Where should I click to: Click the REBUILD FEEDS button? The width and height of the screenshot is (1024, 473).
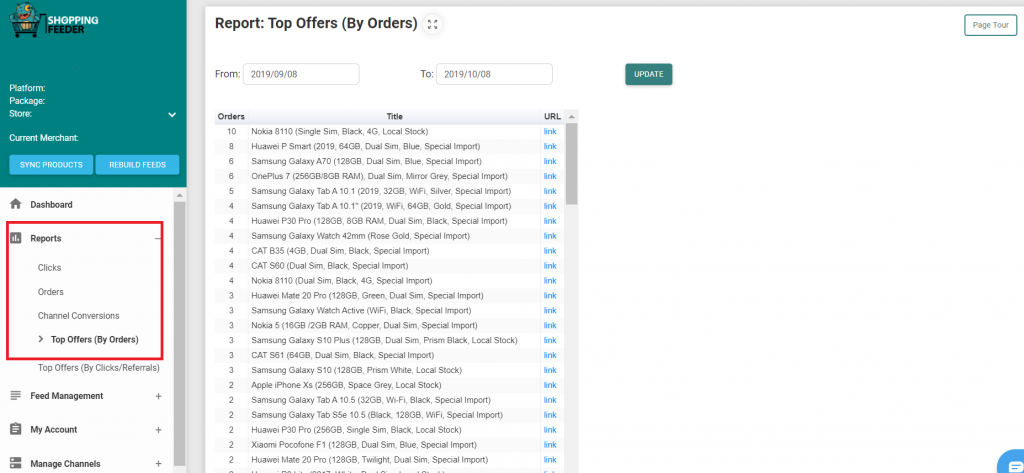pyautogui.click(x=137, y=165)
